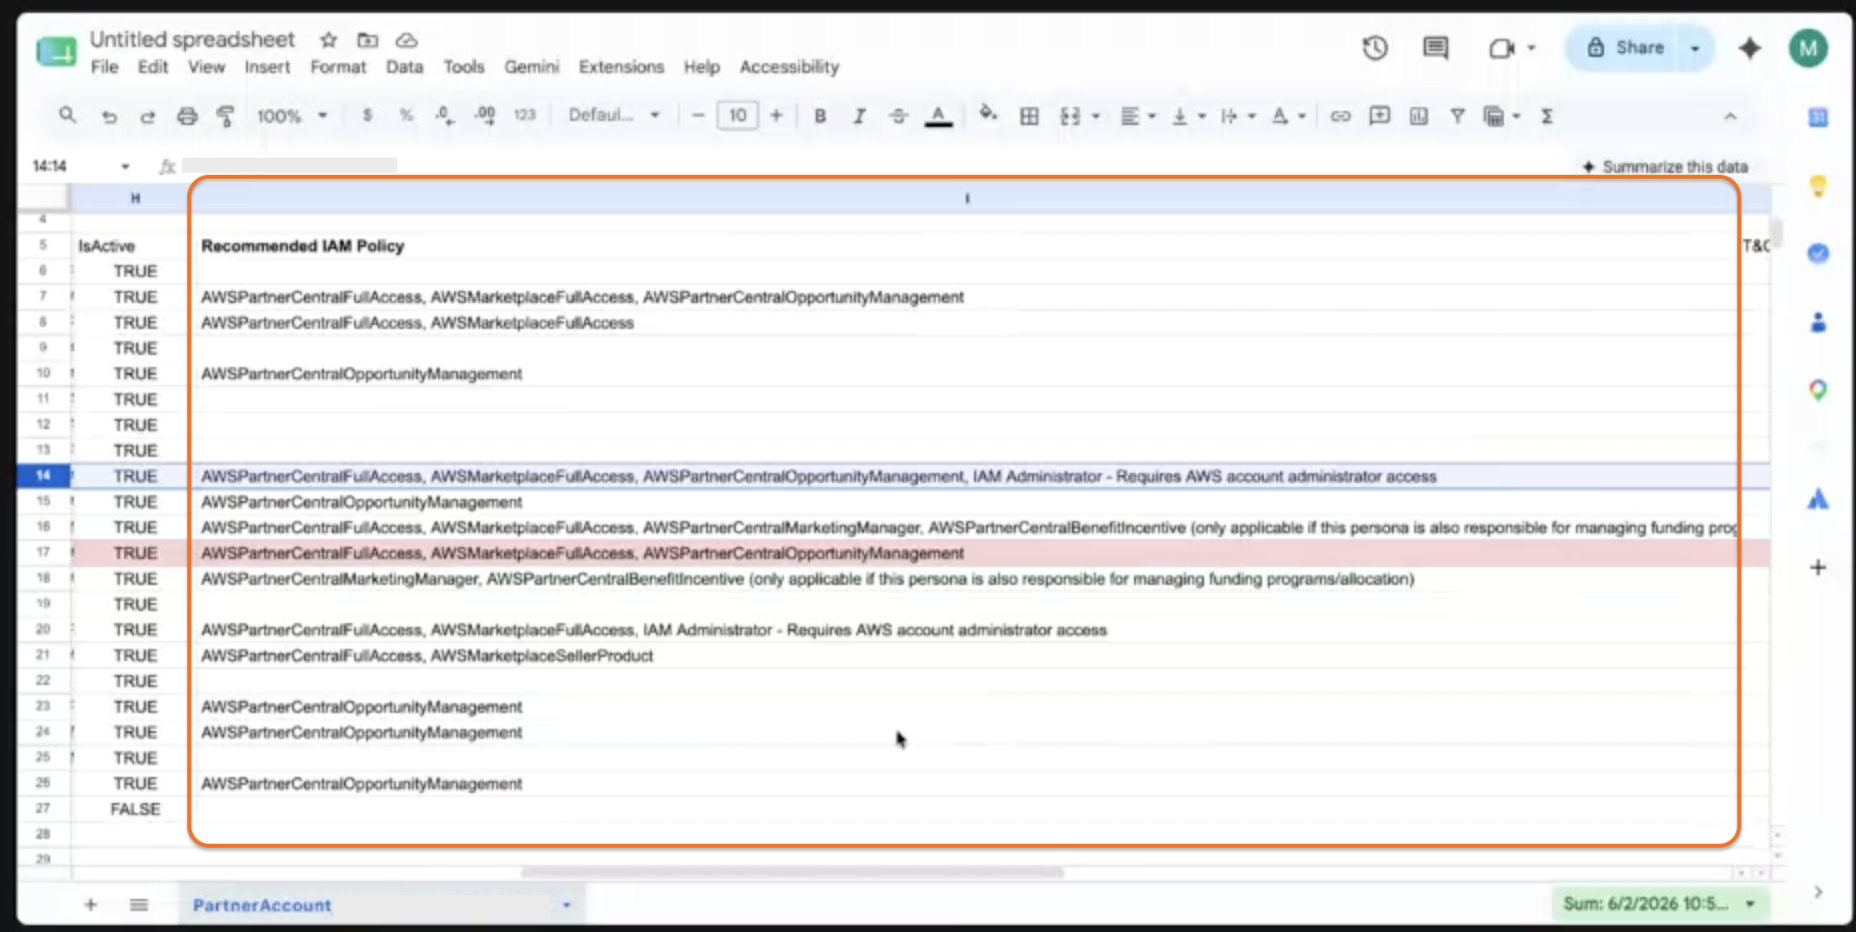Increase font size with plus
This screenshot has height=932, width=1856.
tap(776, 116)
